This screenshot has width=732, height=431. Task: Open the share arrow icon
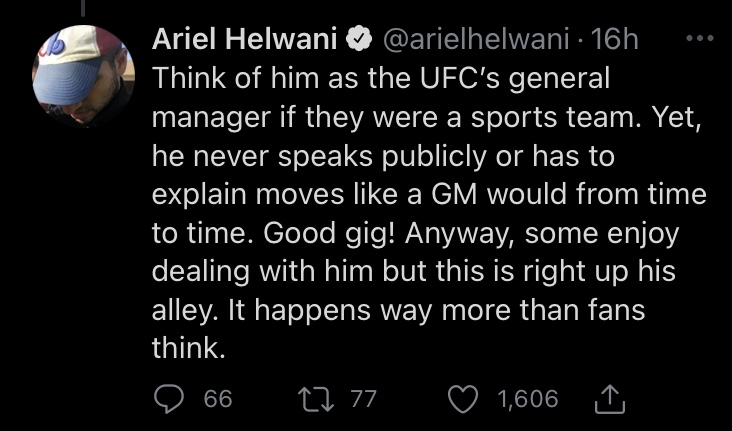click(610, 399)
